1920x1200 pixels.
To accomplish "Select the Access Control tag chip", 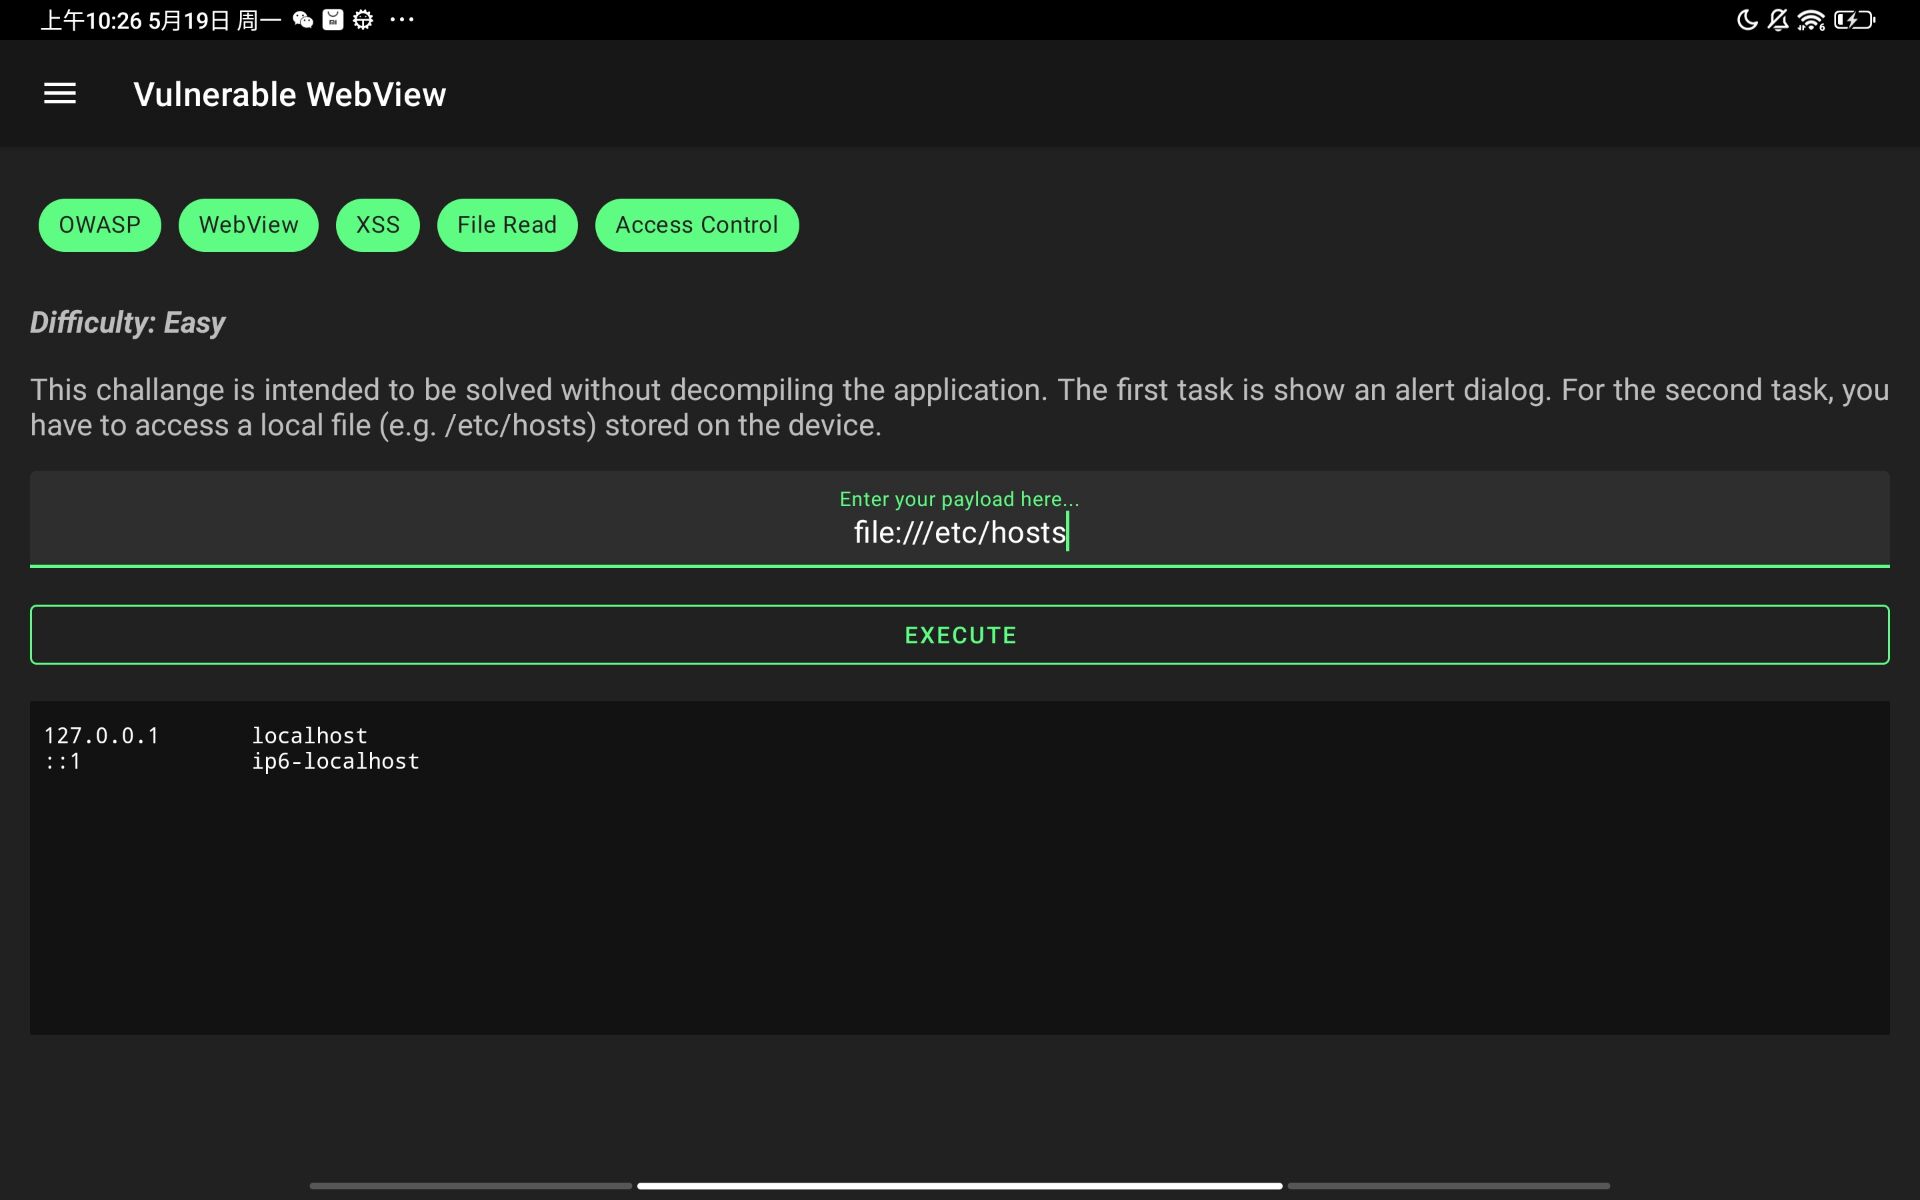I will tap(696, 225).
